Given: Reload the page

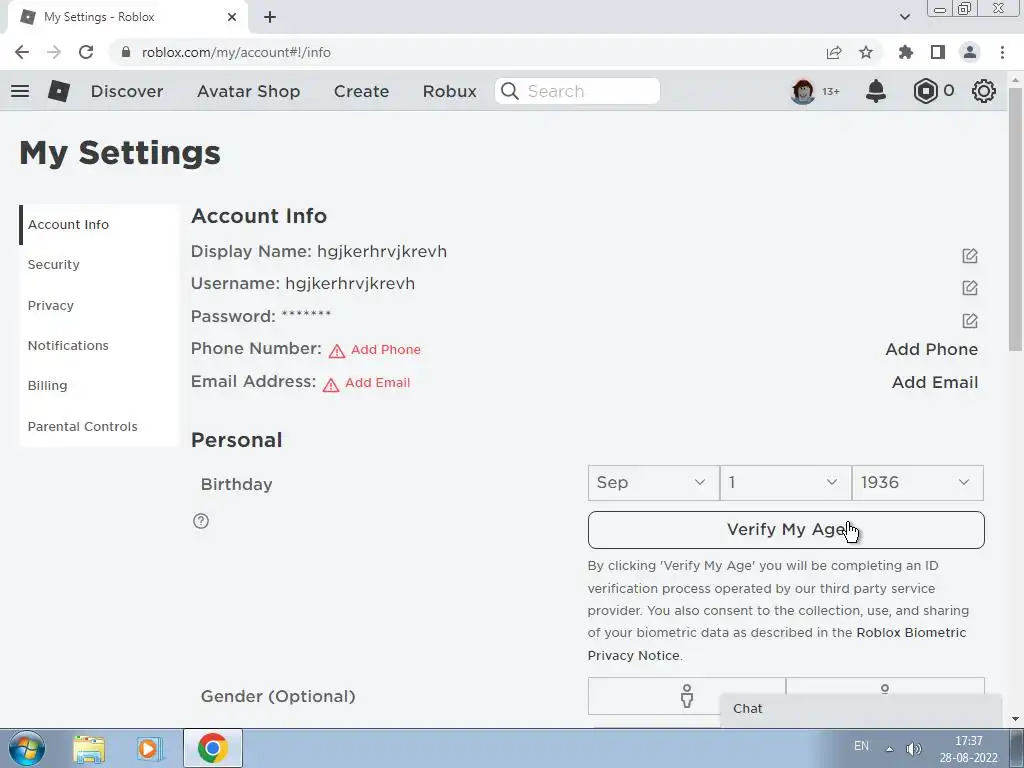Looking at the screenshot, I should coord(86,52).
